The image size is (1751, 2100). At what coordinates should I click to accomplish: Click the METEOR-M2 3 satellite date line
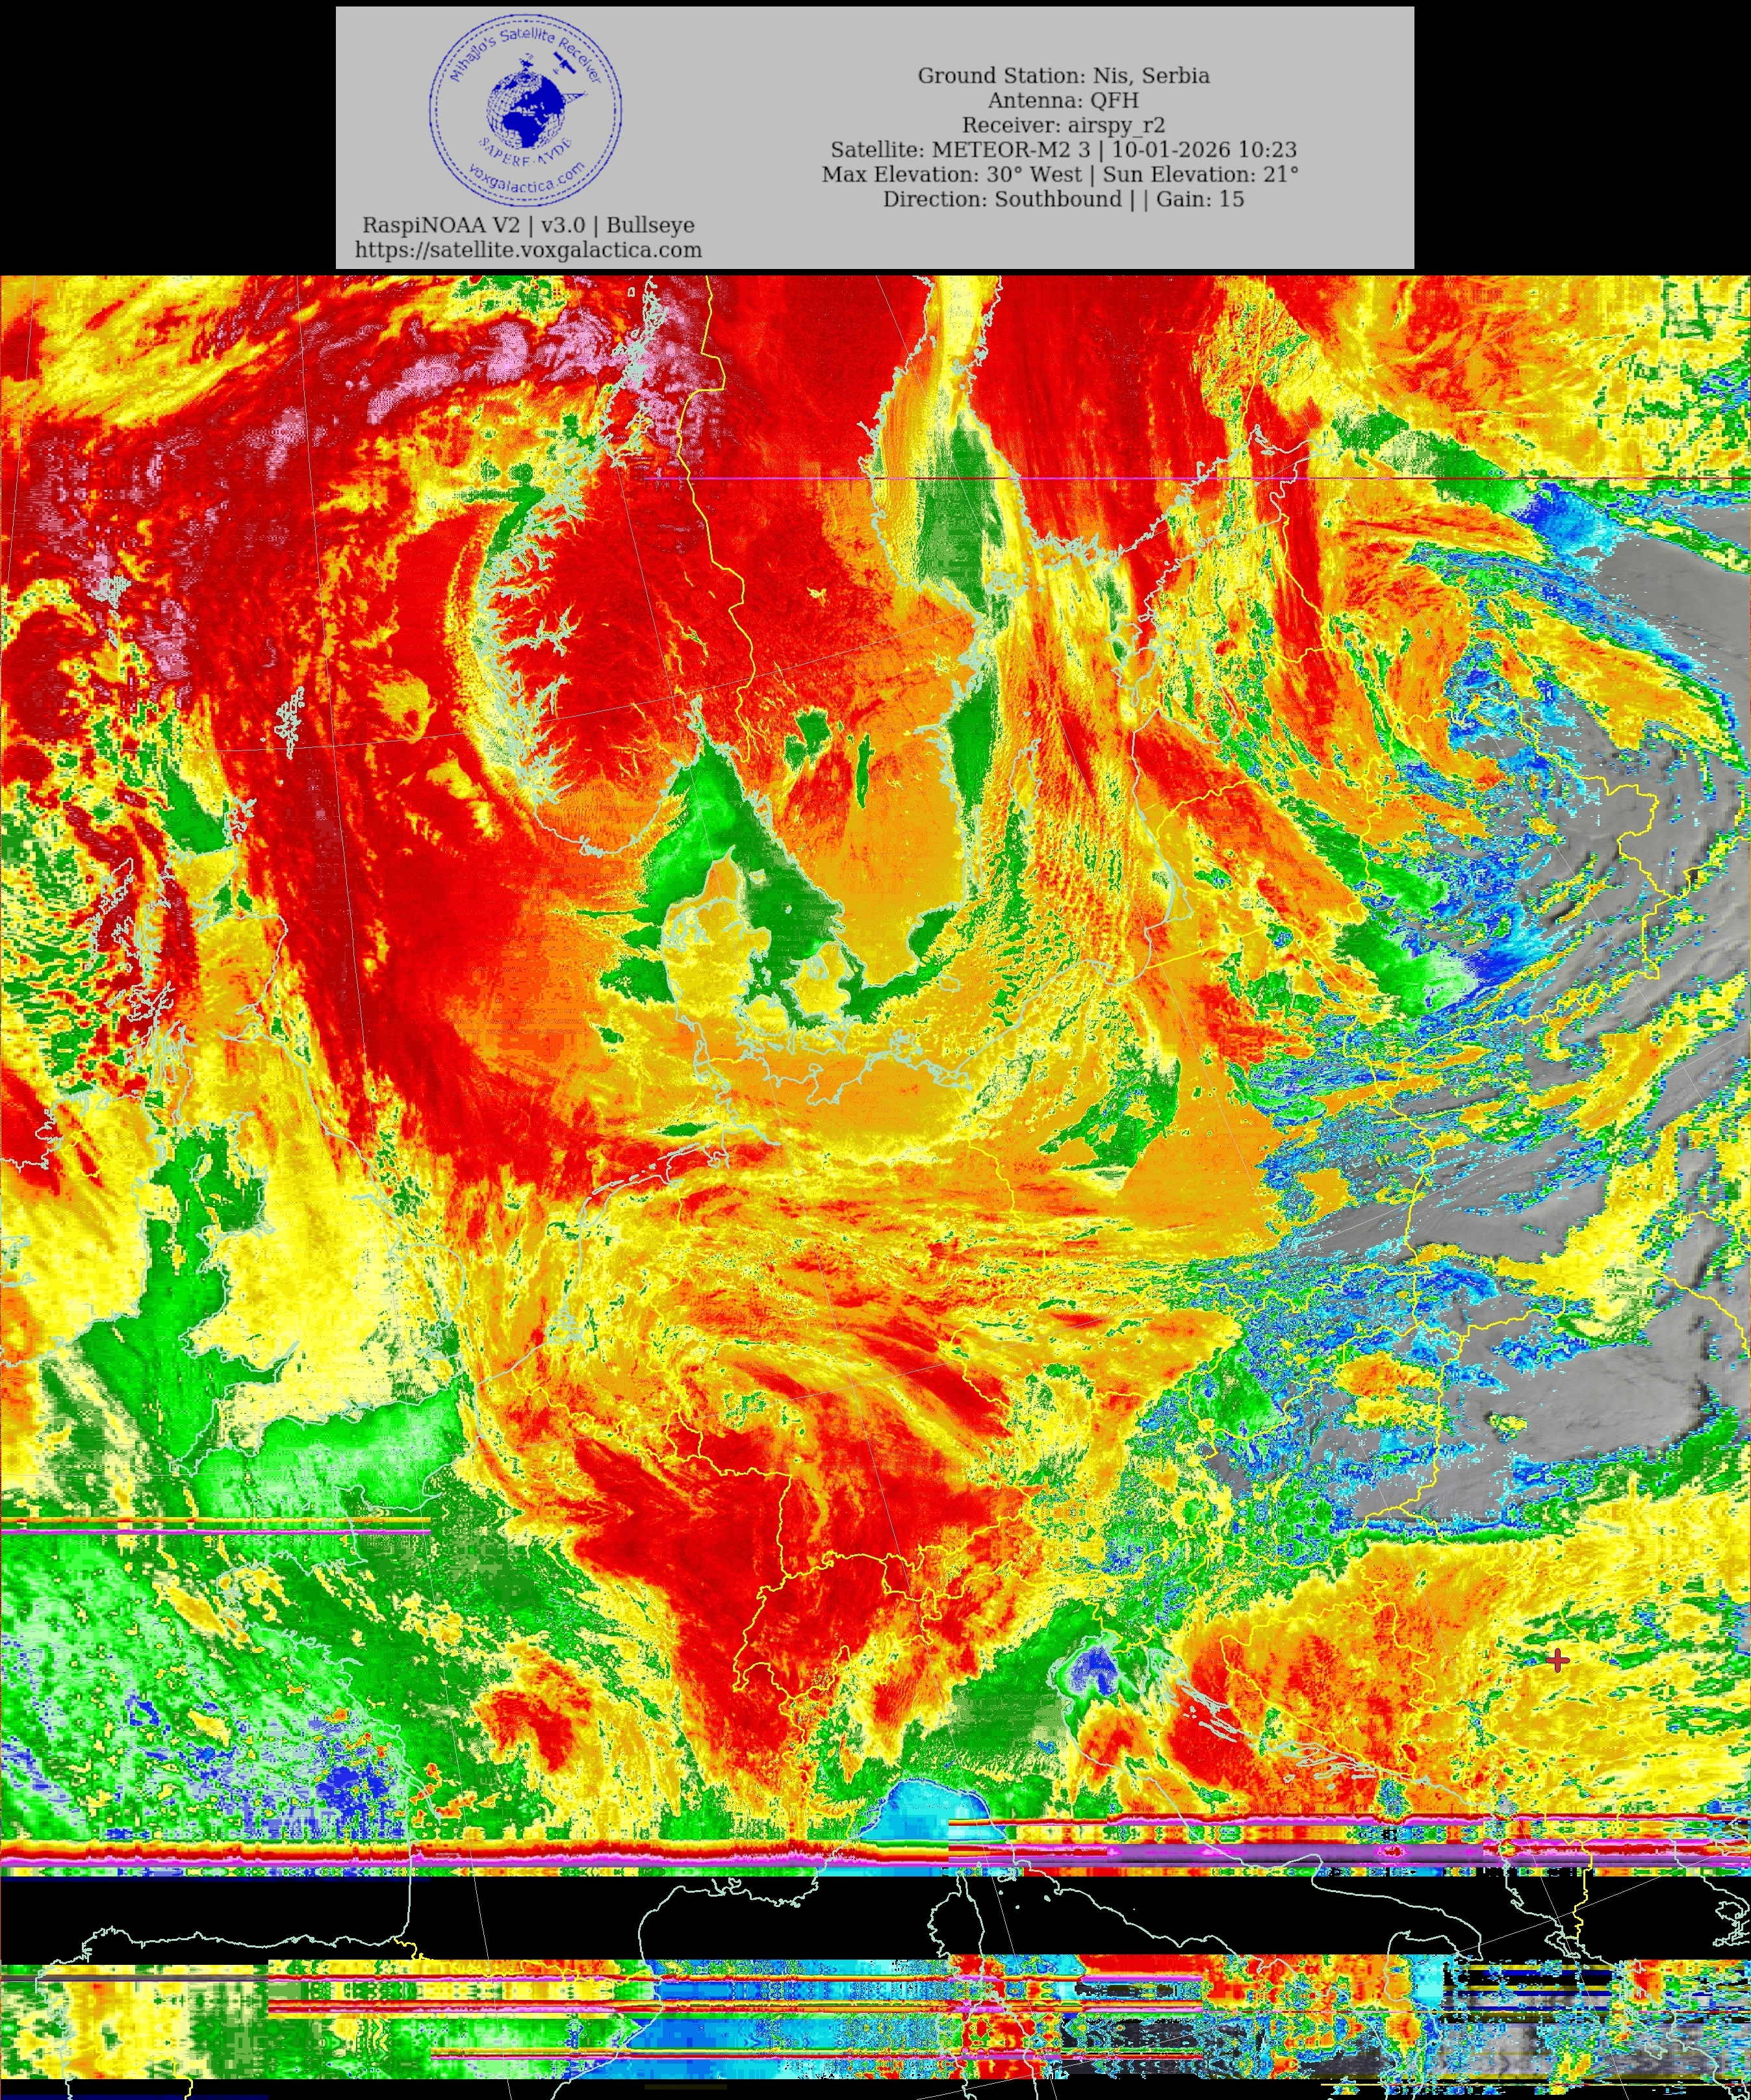[1063, 150]
